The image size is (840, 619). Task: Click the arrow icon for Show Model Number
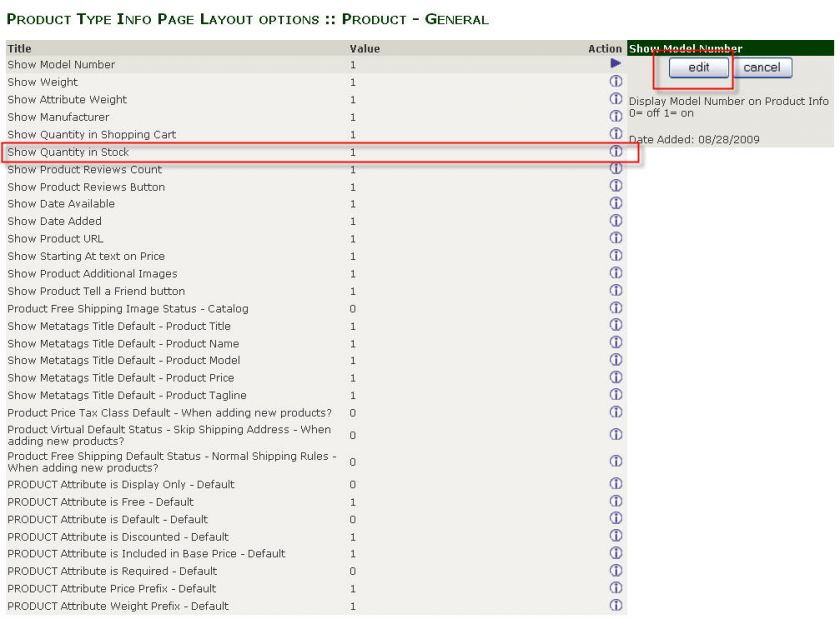coord(616,64)
